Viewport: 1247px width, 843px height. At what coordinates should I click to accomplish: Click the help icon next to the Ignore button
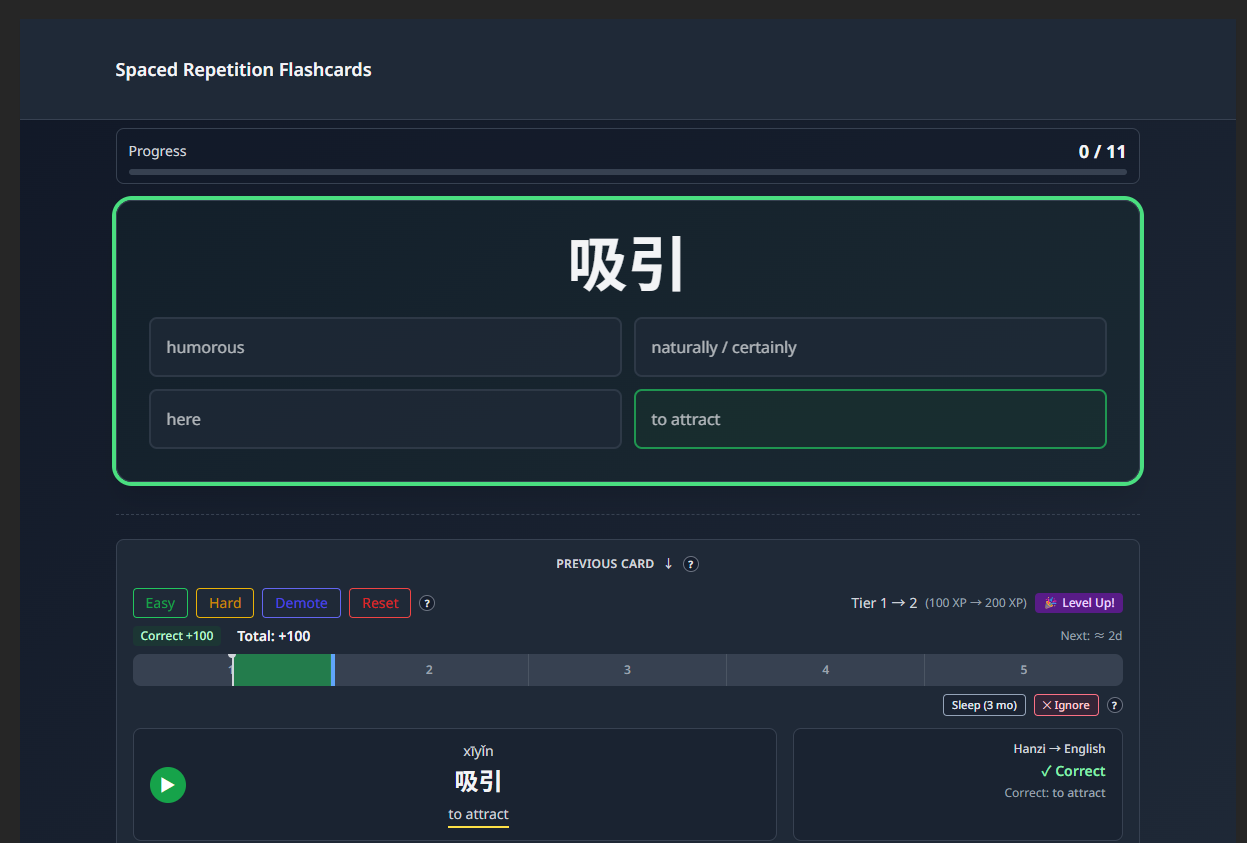1114,705
